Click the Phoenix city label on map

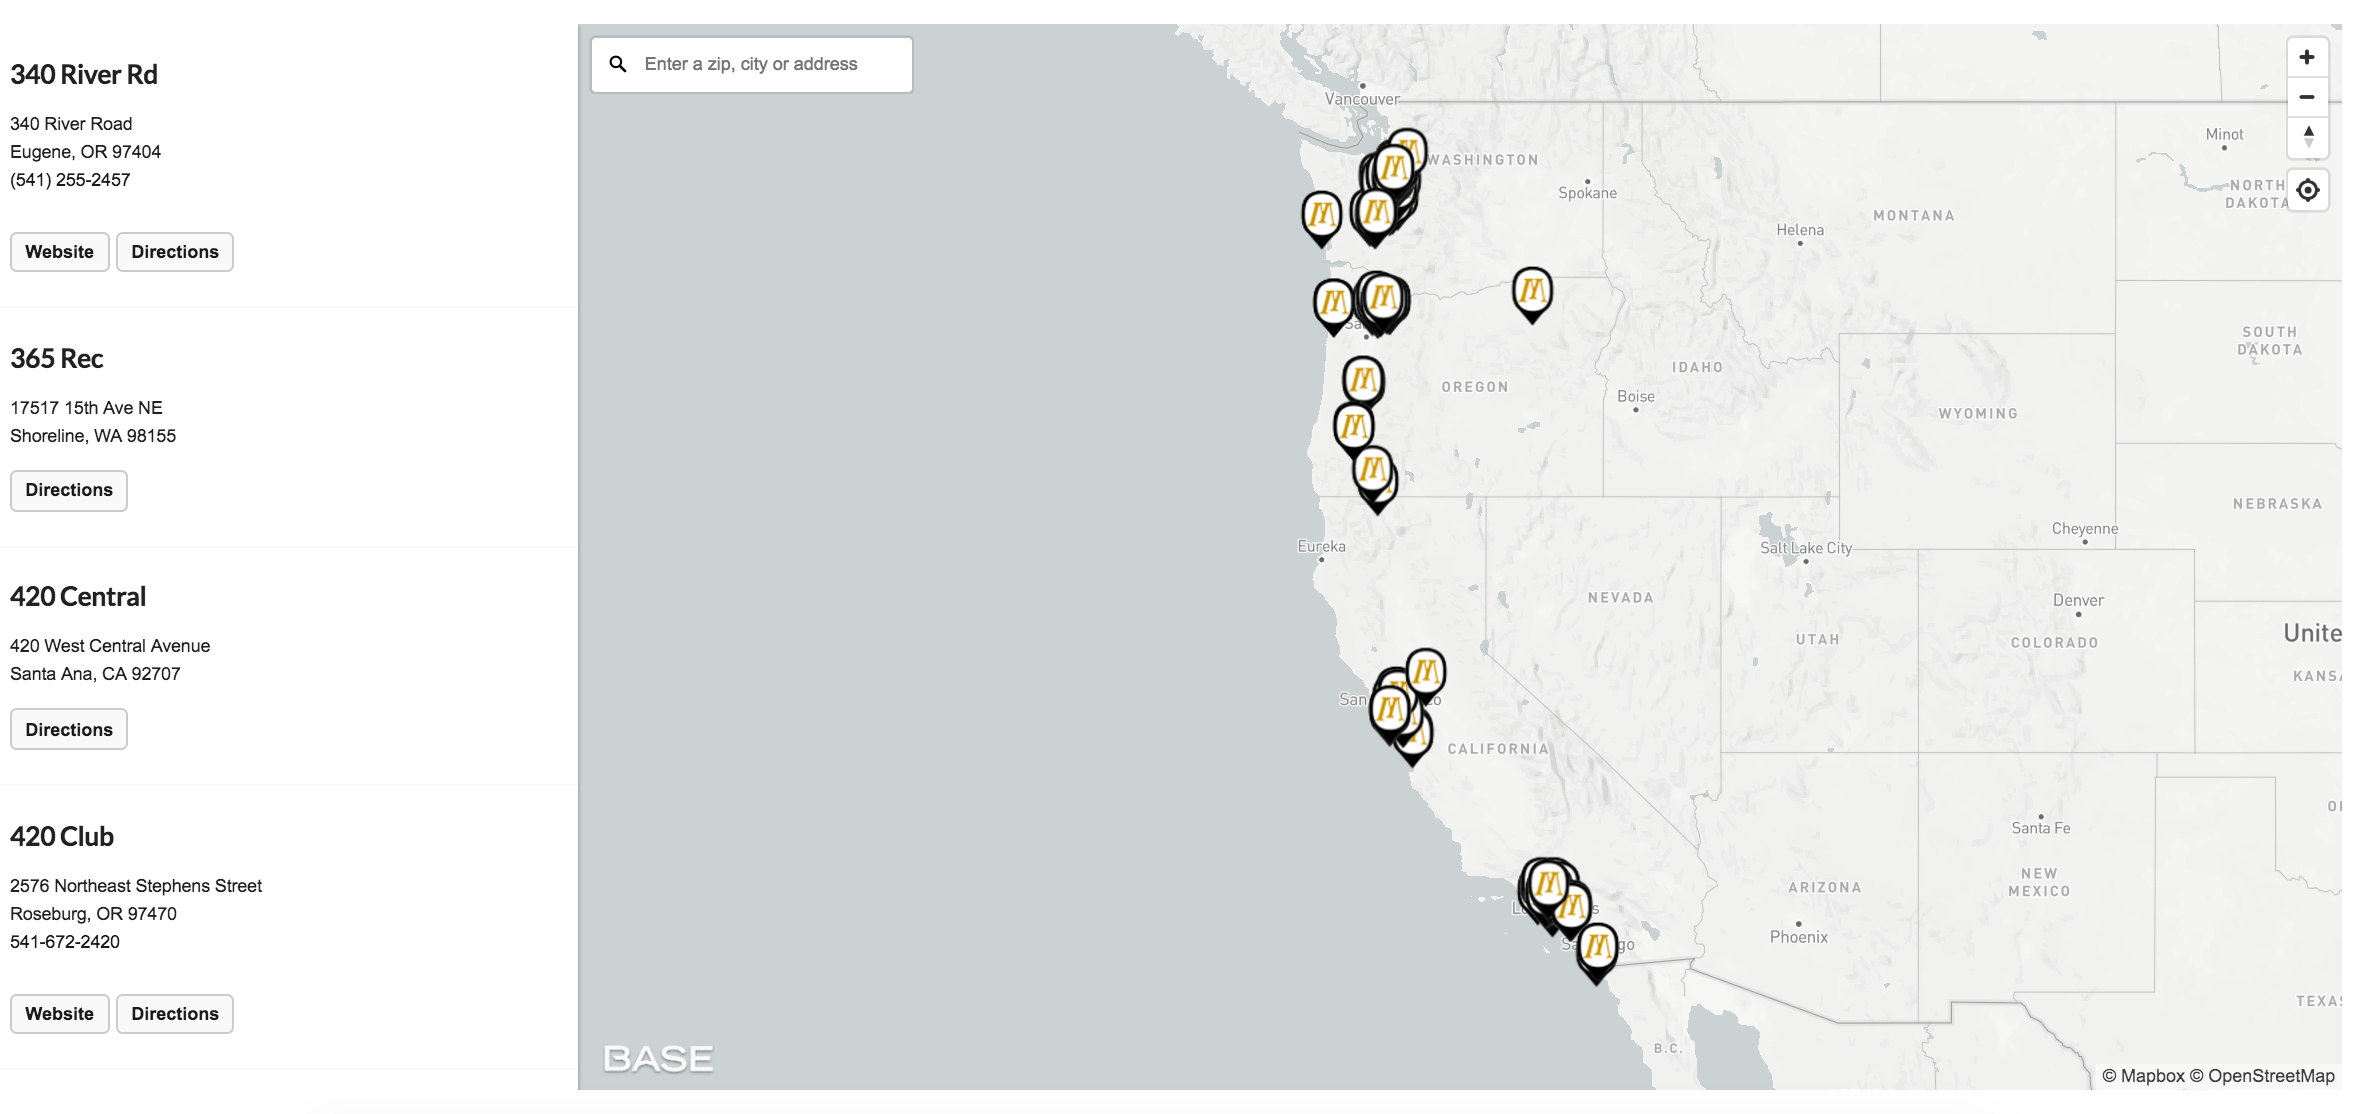[x=1798, y=937]
